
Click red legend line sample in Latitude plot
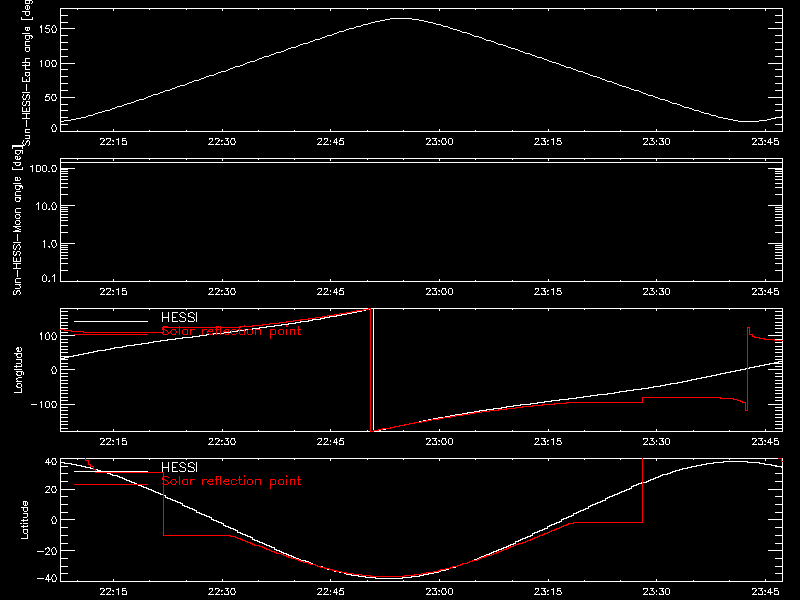click(x=111, y=485)
